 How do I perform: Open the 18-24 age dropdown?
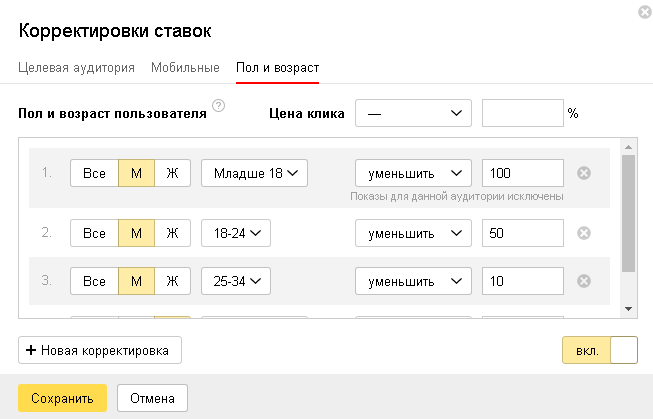pos(236,233)
